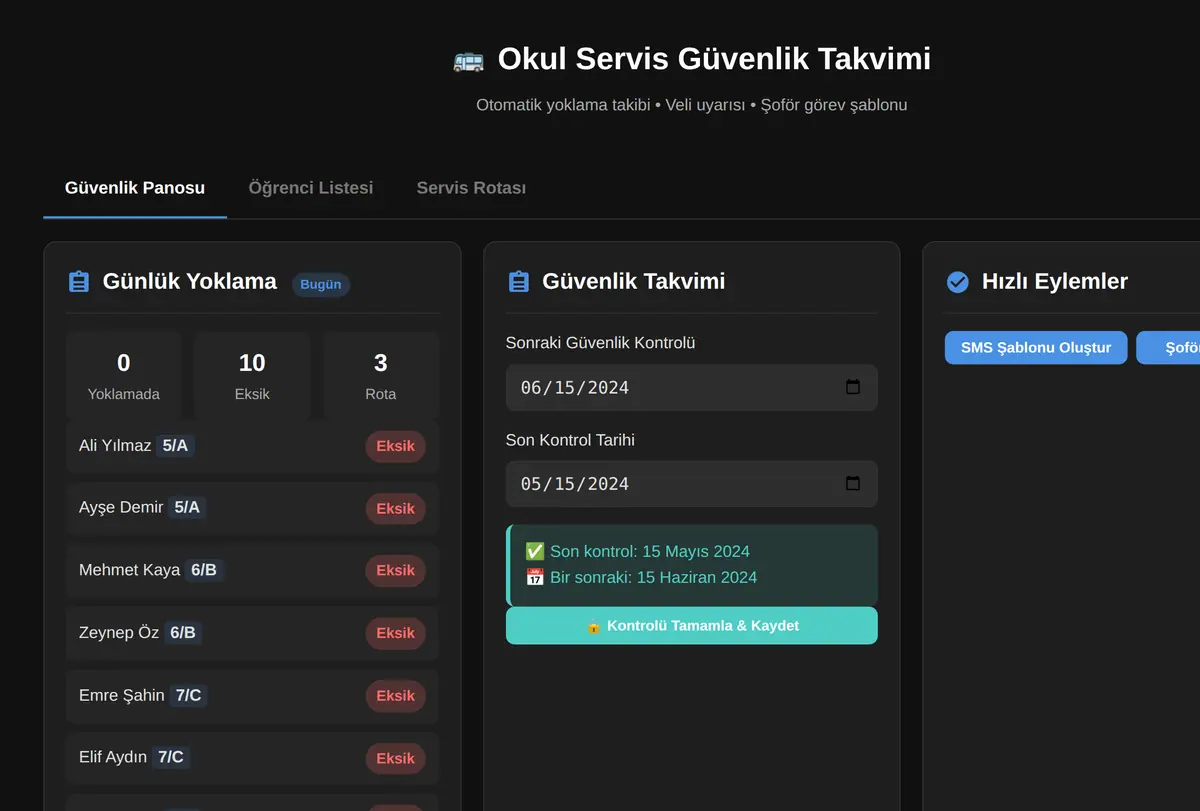Open the Öğrenci Listesi tab

311,188
